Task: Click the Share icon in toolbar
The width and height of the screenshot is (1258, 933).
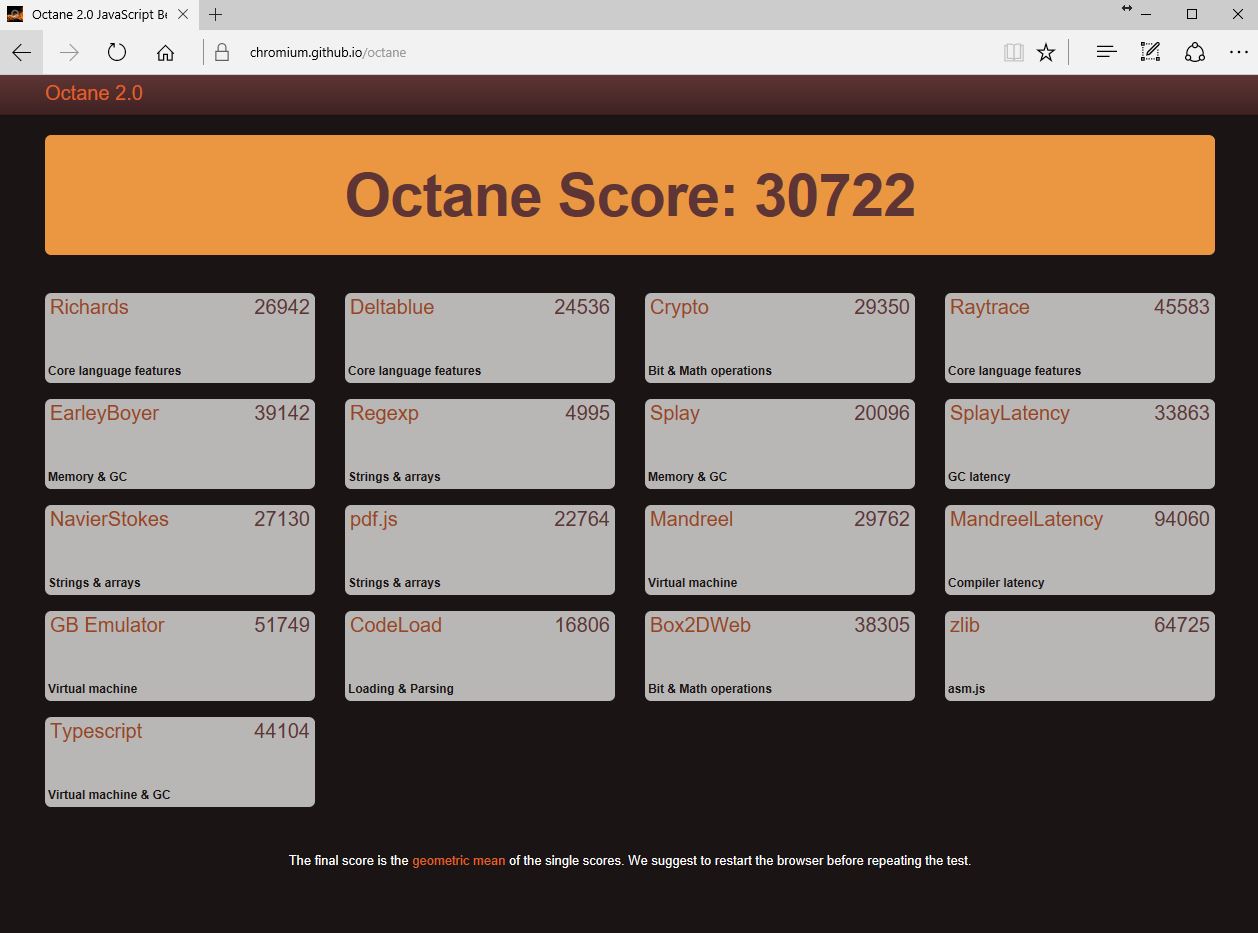Action: 1195,52
